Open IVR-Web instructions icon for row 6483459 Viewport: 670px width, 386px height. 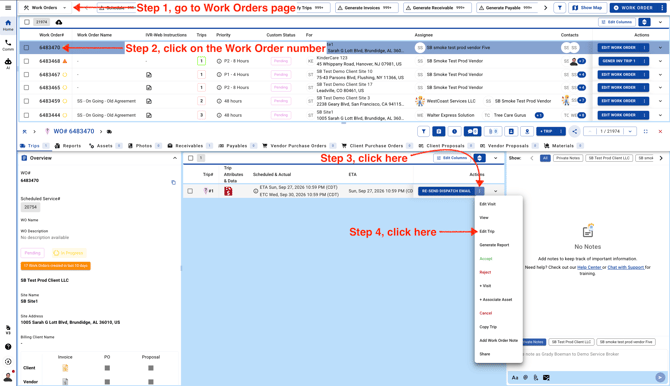click(x=149, y=101)
